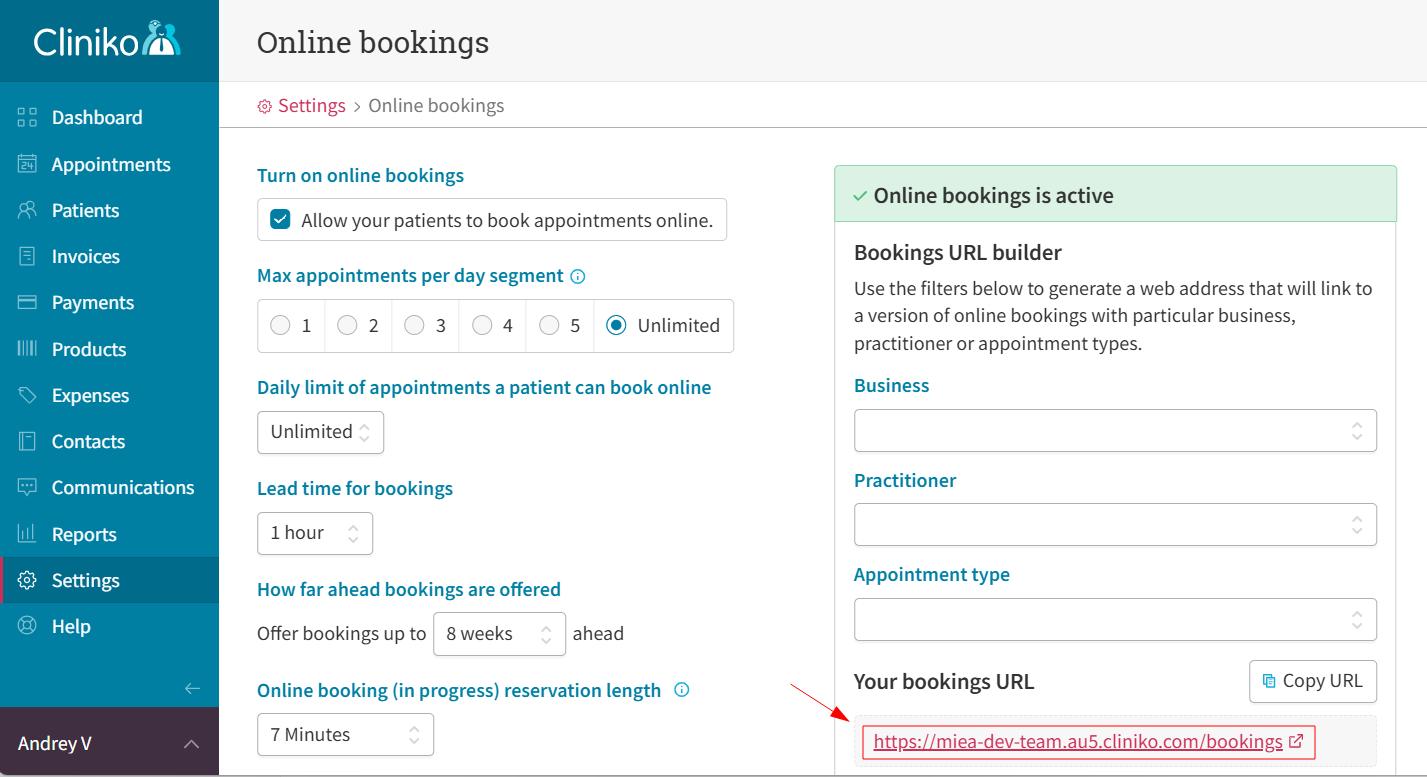The width and height of the screenshot is (1427, 777).
Task: Uncheck allow patients to book appointments online
Action: [x=280, y=219]
